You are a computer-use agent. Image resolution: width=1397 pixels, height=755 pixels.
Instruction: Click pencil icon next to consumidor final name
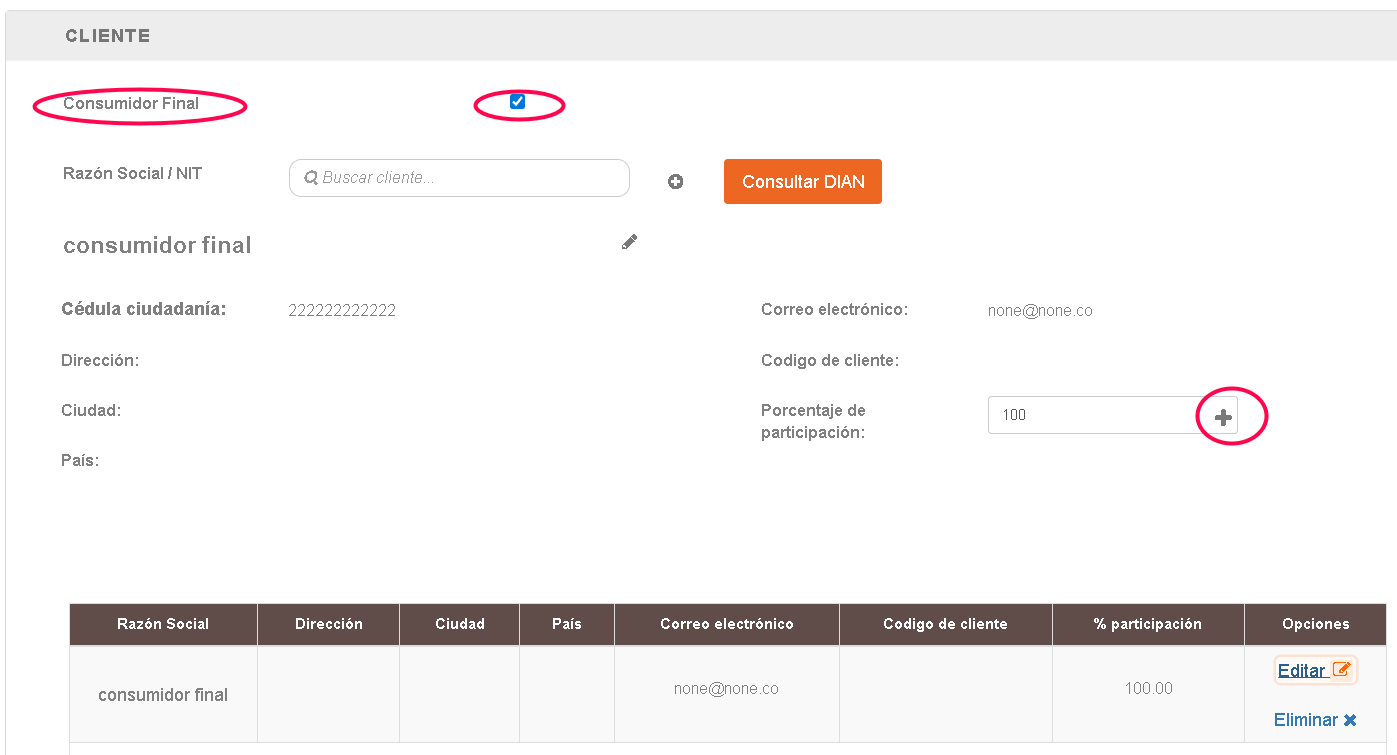click(629, 242)
